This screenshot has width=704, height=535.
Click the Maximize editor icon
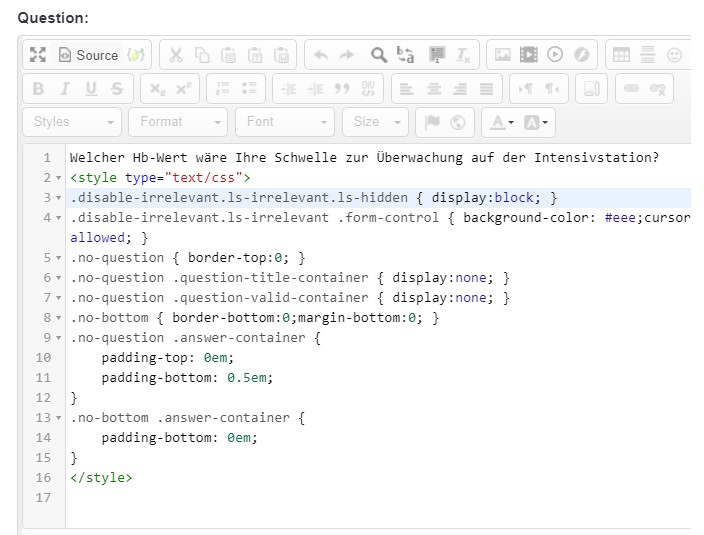[x=38, y=55]
